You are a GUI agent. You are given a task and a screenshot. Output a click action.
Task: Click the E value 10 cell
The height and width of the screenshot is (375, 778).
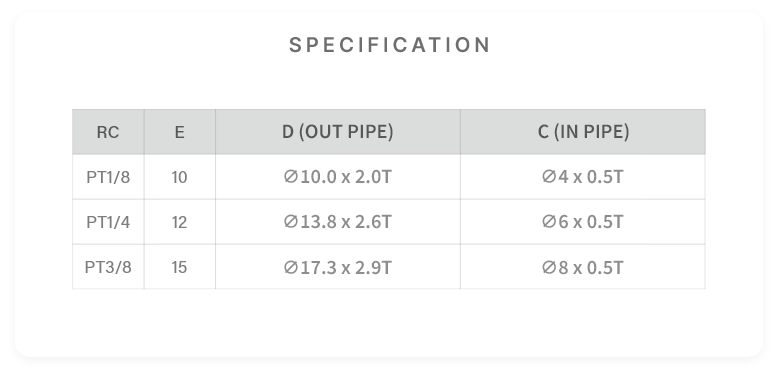point(180,177)
